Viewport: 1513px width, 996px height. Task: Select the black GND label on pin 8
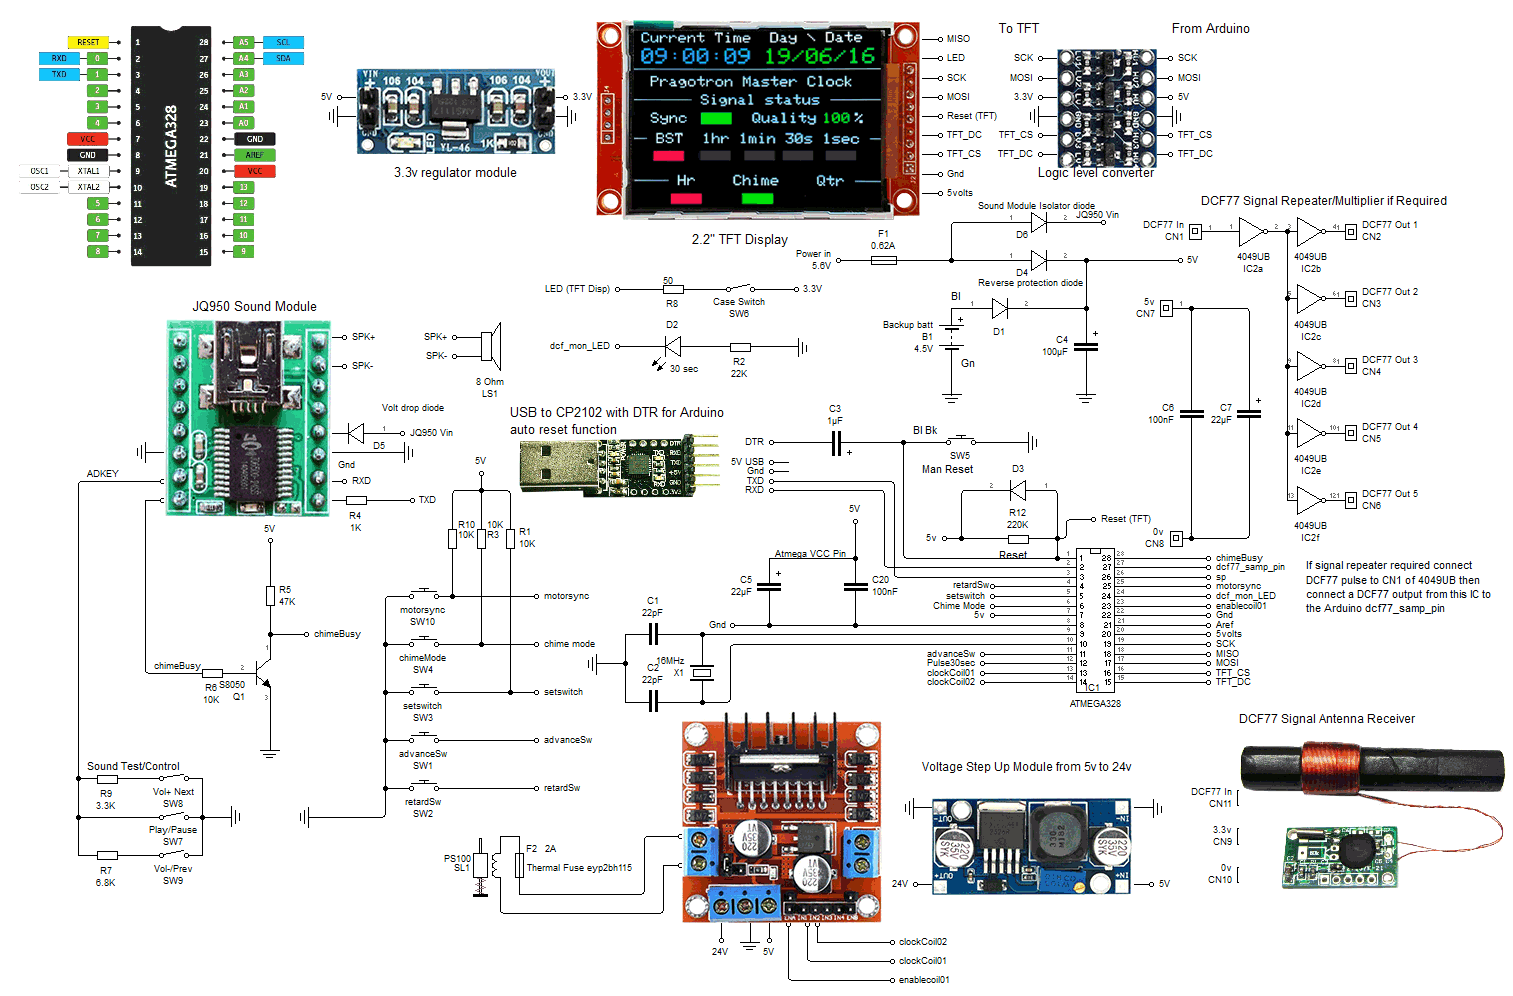point(88,155)
